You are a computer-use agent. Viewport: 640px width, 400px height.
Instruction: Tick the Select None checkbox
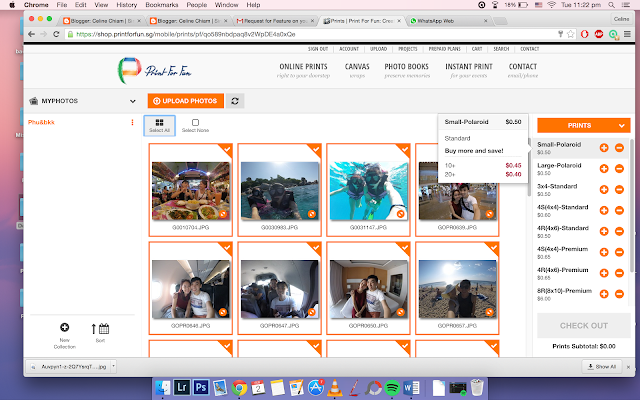coord(196,122)
